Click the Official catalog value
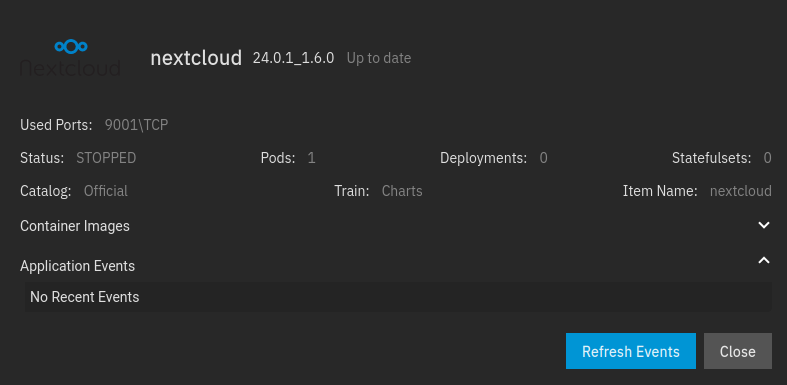Image resolution: width=787 pixels, height=385 pixels. click(x=105, y=191)
